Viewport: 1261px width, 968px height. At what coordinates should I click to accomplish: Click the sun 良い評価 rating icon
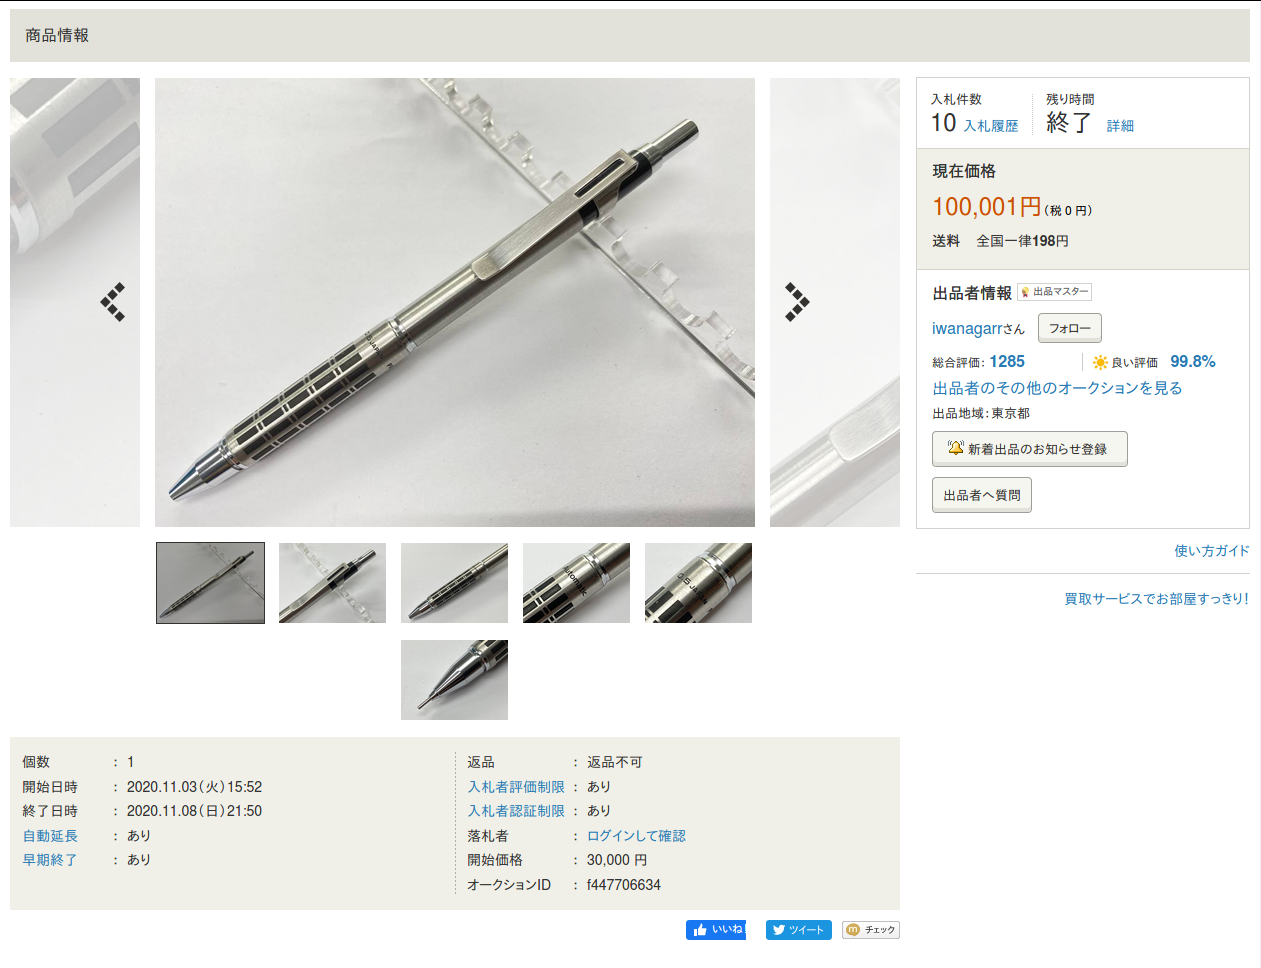point(1100,362)
